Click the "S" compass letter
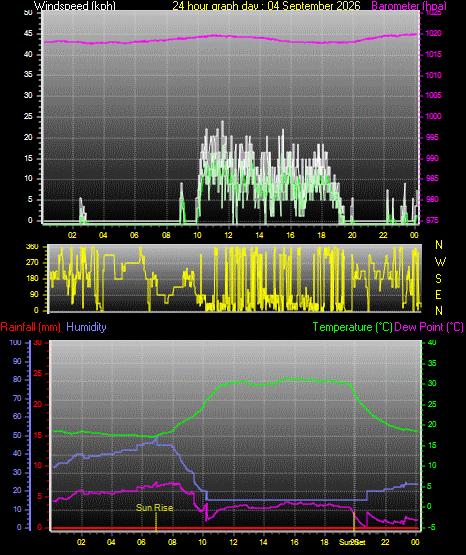466x555 pixels. point(438,279)
